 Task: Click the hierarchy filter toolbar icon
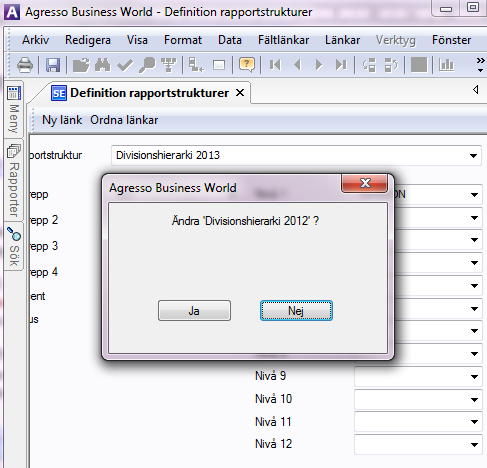pyautogui.click(x=169, y=65)
